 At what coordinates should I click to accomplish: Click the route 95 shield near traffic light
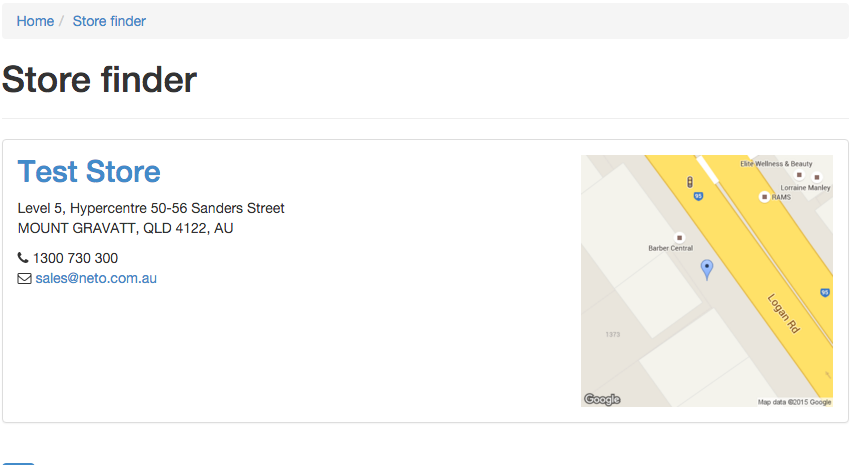pyautogui.click(x=698, y=197)
